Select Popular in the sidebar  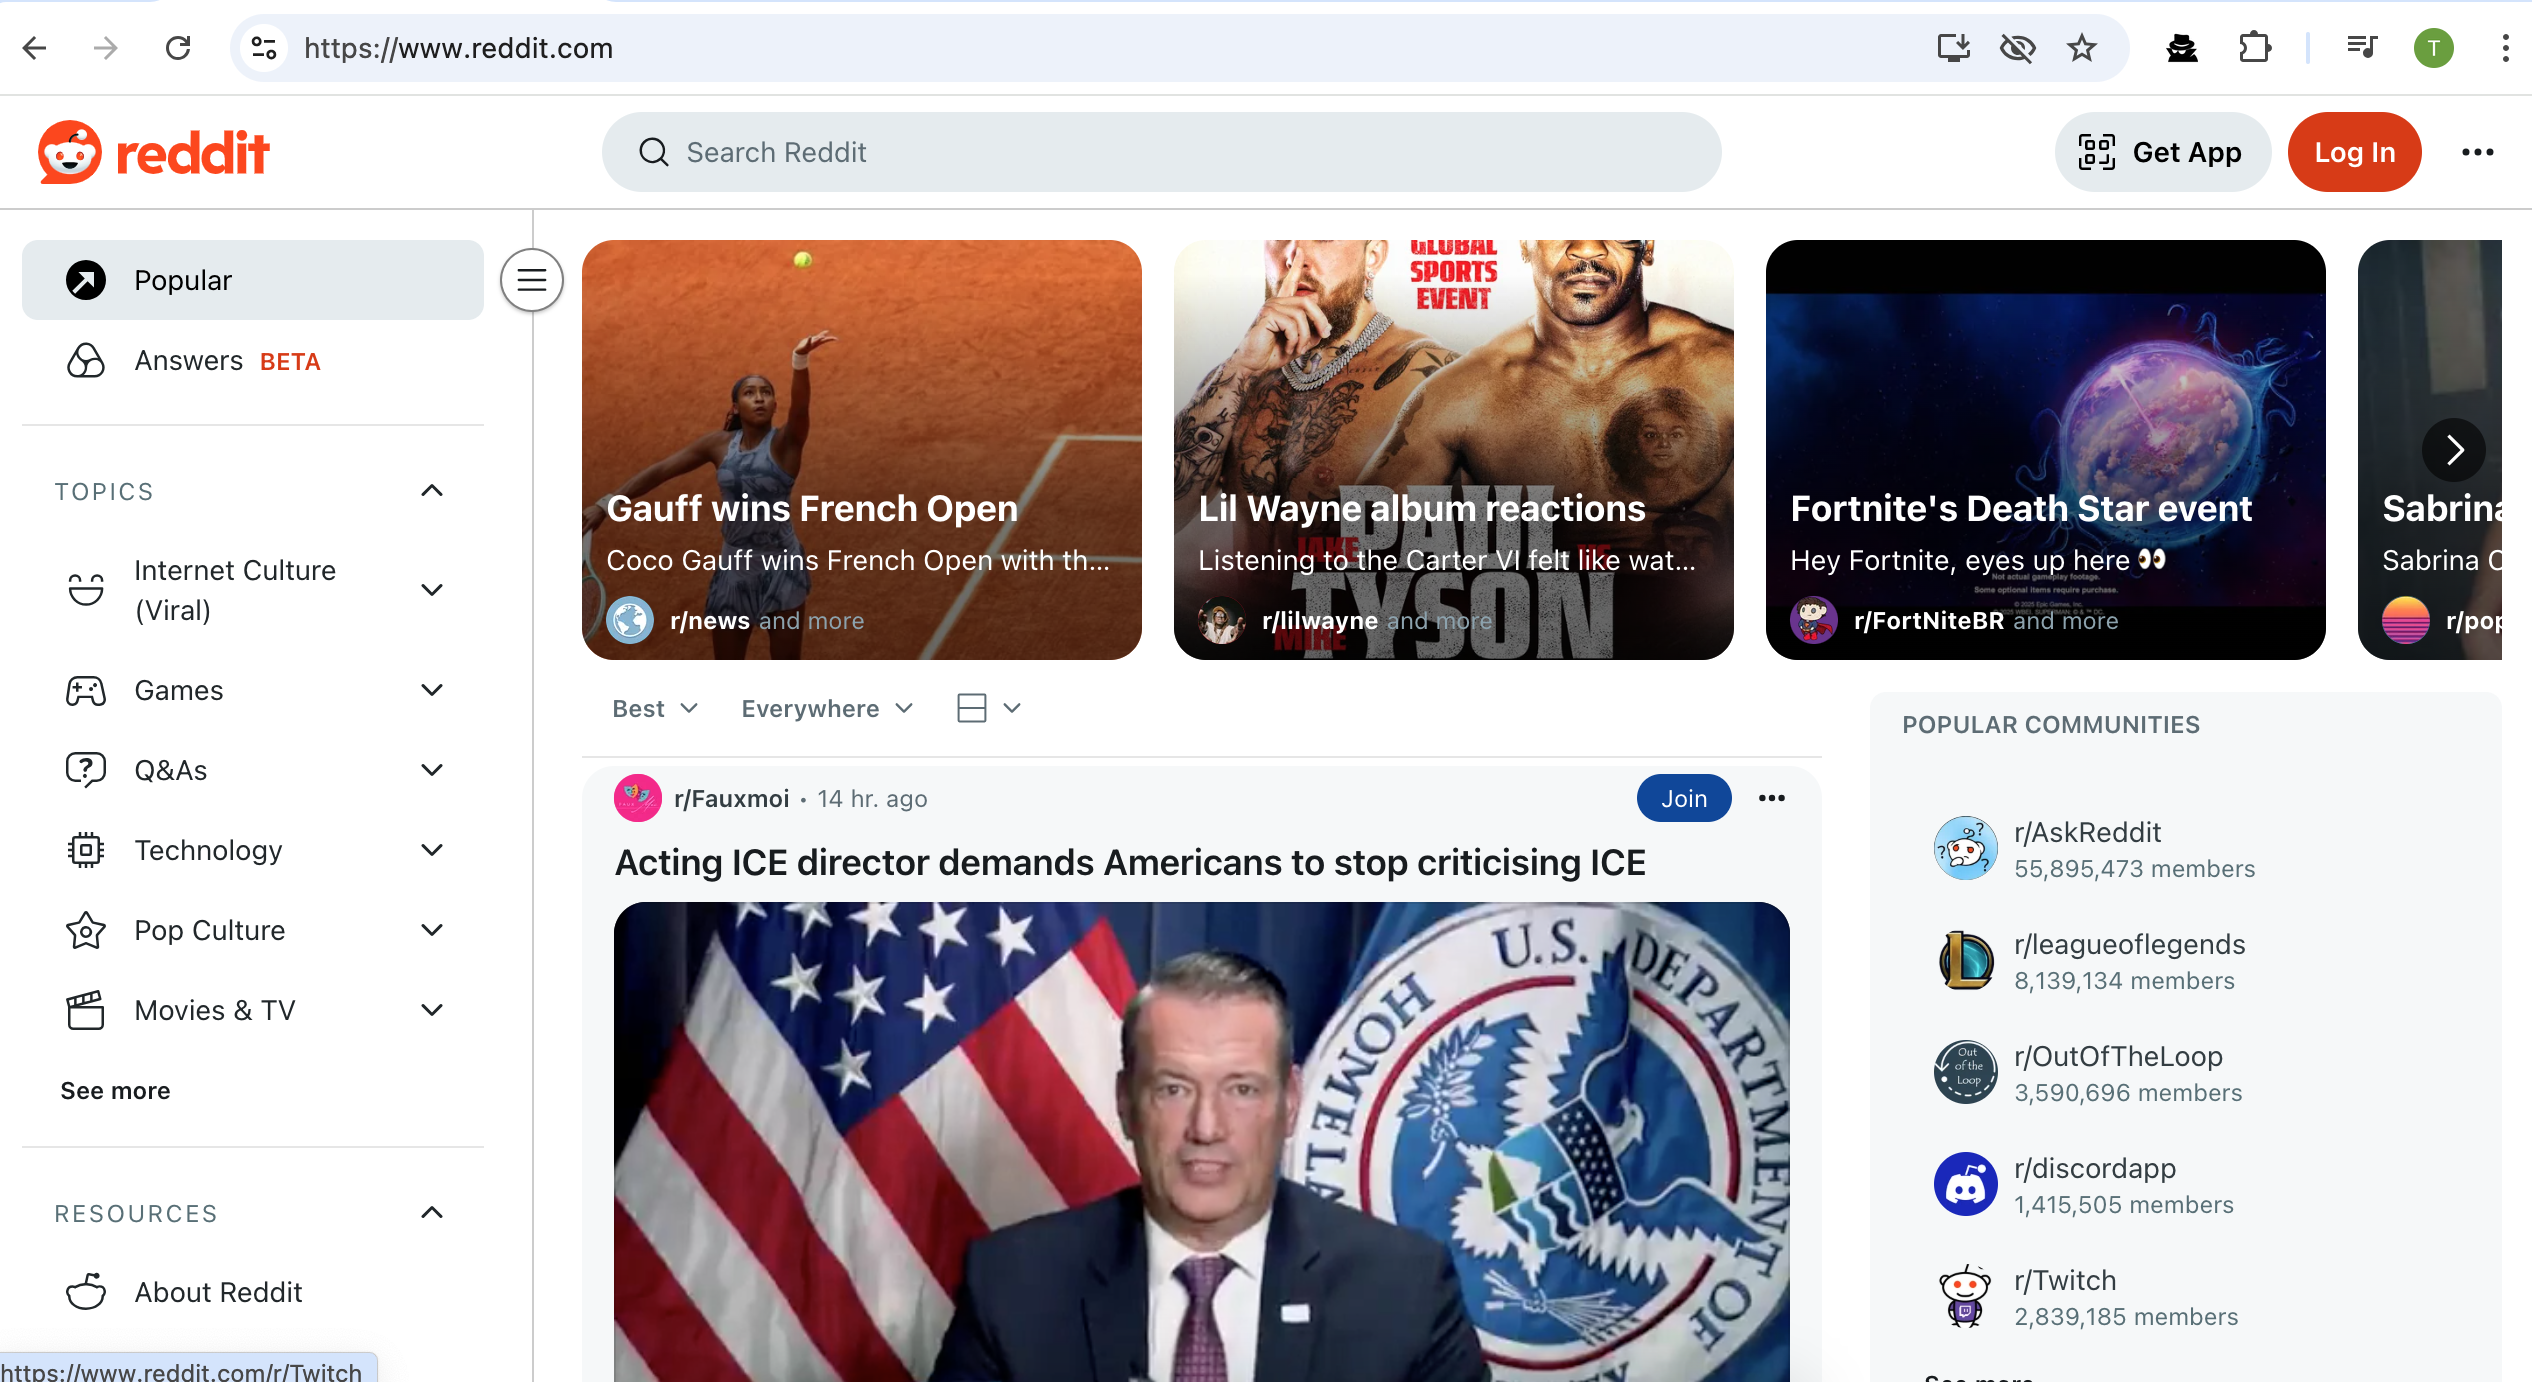coord(253,280)
